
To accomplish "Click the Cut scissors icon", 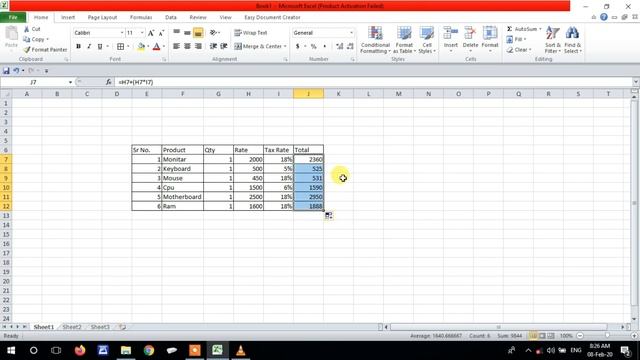I will [x=27, y=29].
